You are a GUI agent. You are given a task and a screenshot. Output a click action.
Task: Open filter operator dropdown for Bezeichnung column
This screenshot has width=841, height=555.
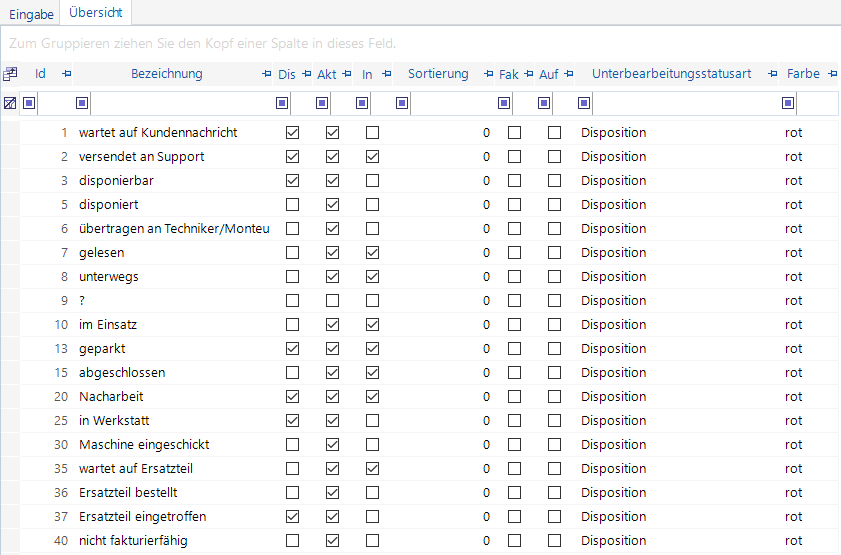coord(83,103)
